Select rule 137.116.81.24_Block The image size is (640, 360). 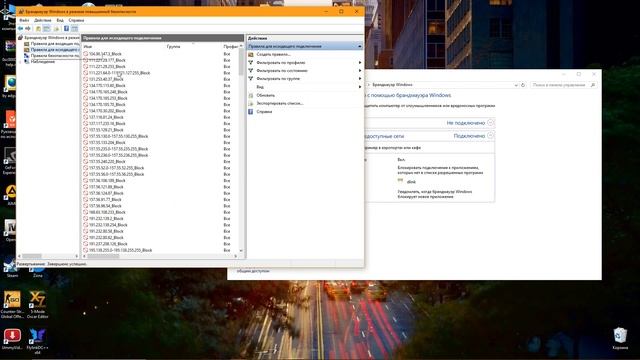[106, 117]
